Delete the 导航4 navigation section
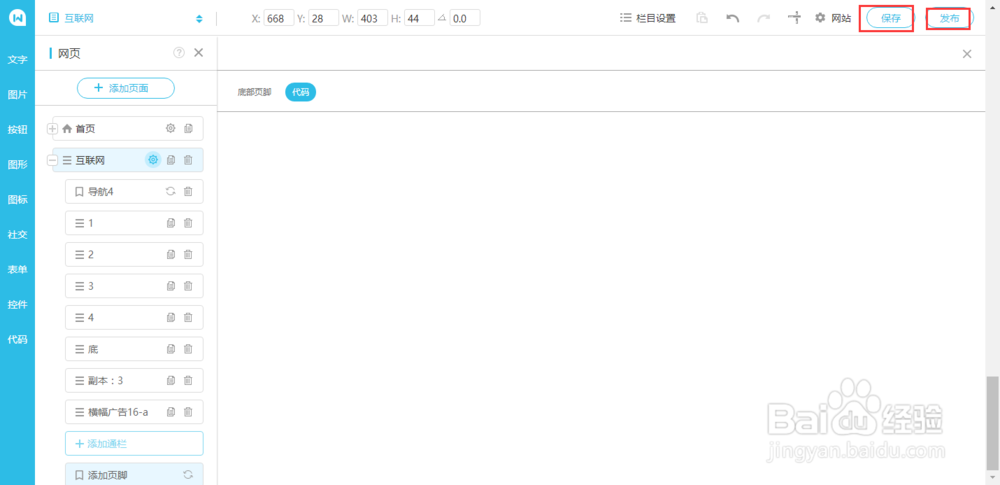This screenshot has width=1000, height=485. pos(188,191)
